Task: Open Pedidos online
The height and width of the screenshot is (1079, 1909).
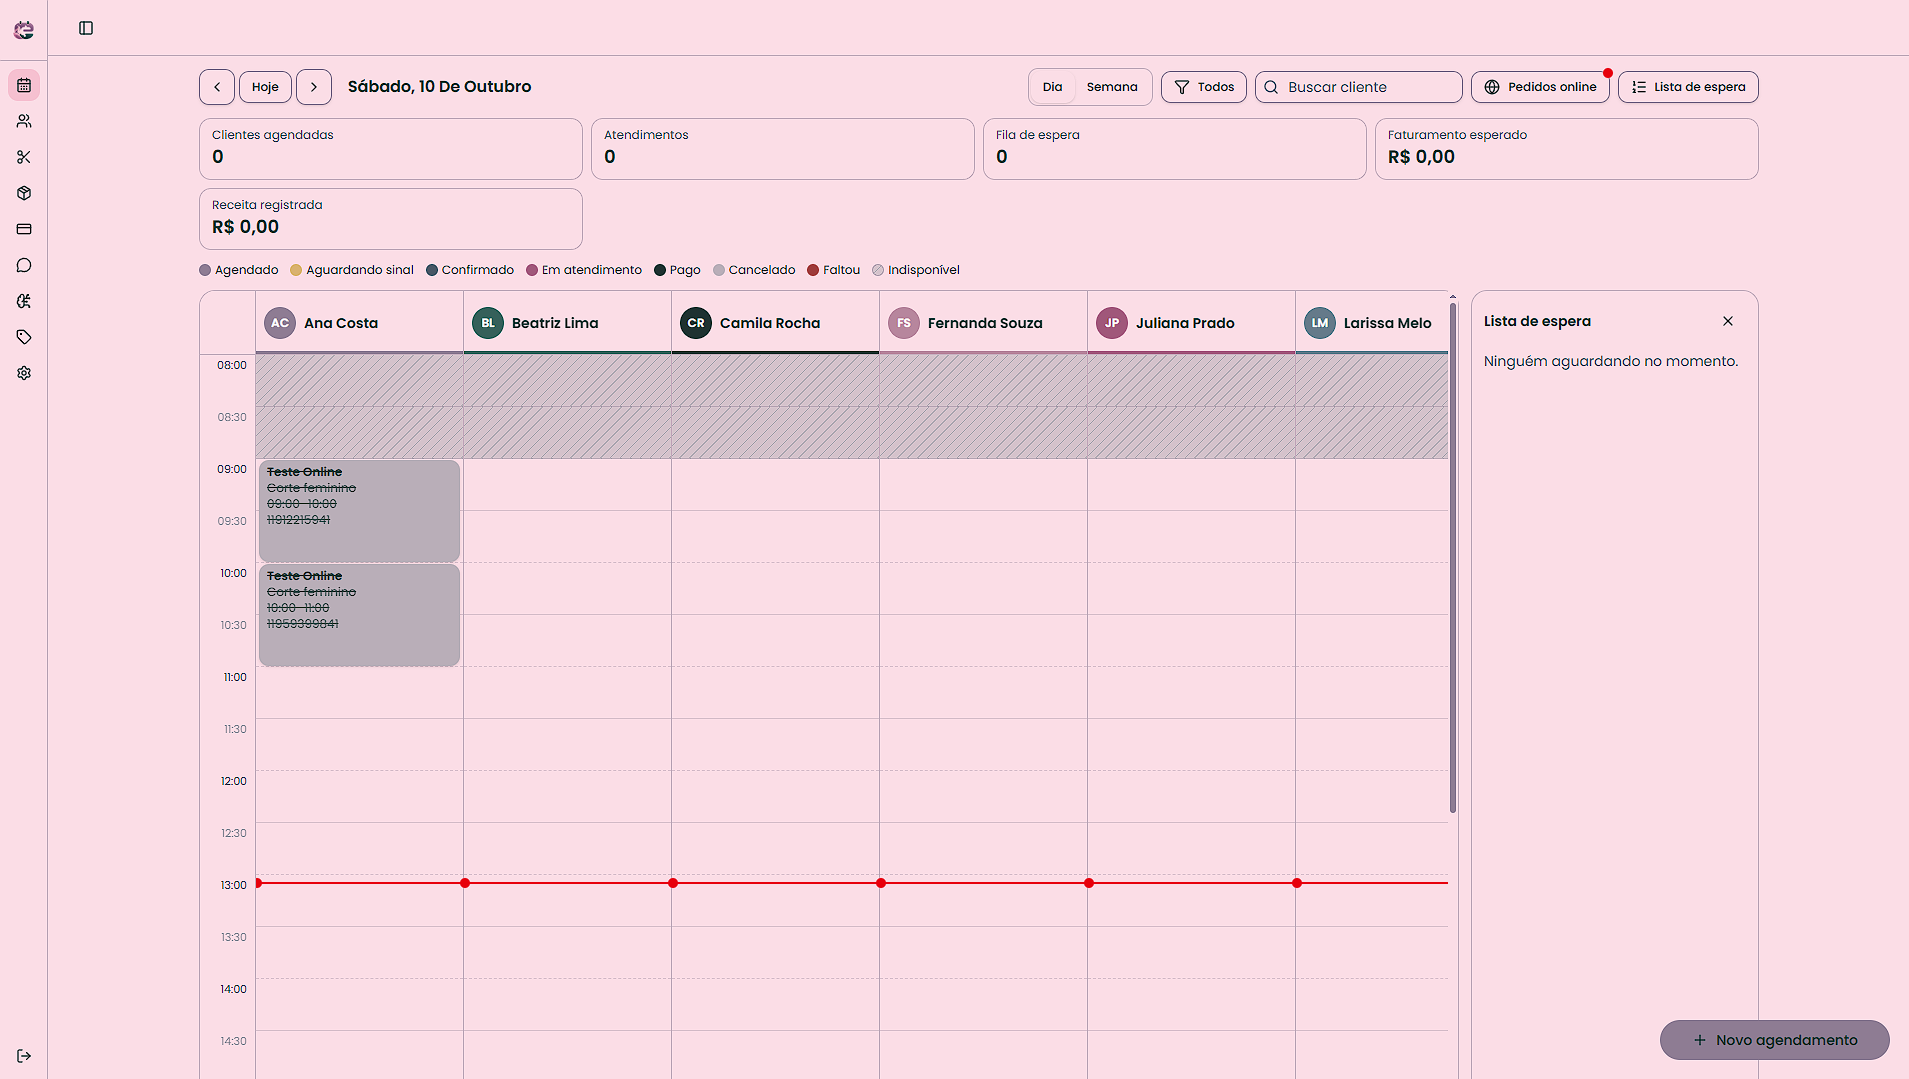Action: pyautogui.click(x=1540, y=87)
